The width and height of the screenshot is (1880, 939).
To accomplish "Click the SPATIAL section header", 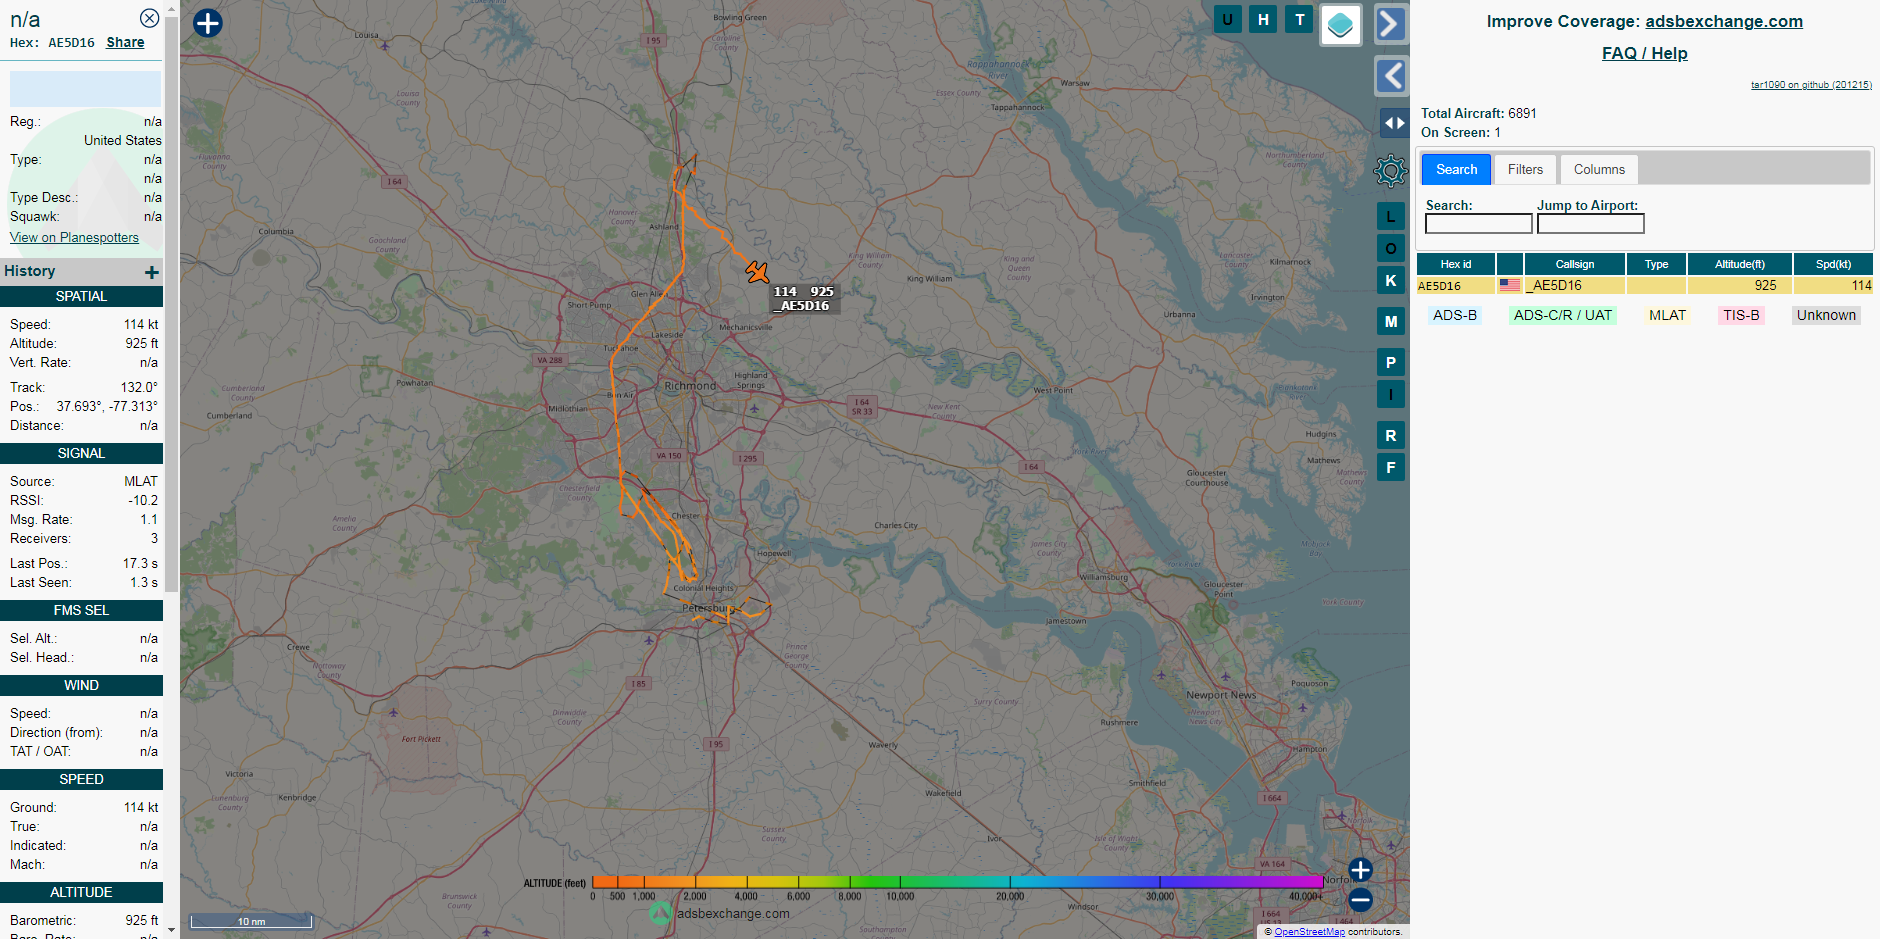I will pos(81,296).
